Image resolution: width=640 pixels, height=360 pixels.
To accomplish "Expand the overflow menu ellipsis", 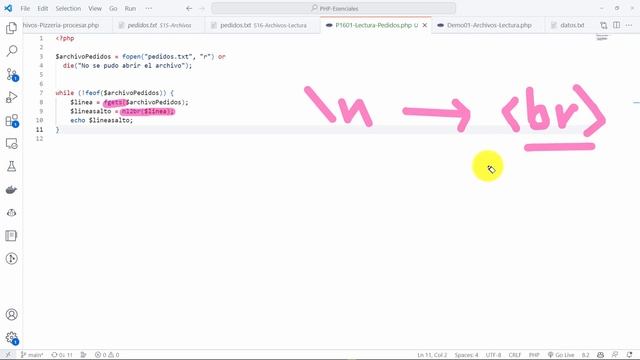I will pos(149,8).
